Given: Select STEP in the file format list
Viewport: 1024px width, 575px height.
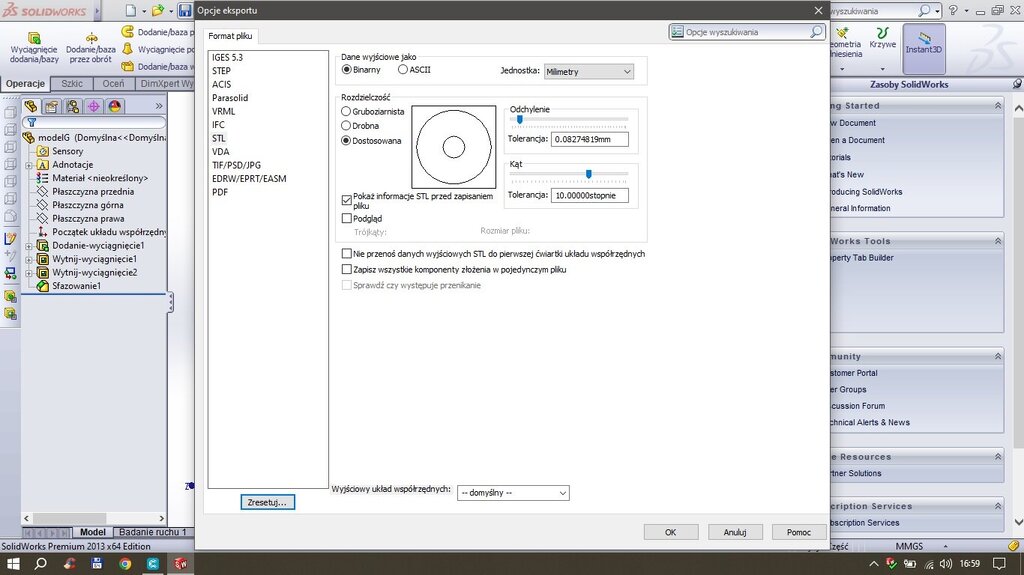Looking at the screenshot, I should (x=221, y=71).
